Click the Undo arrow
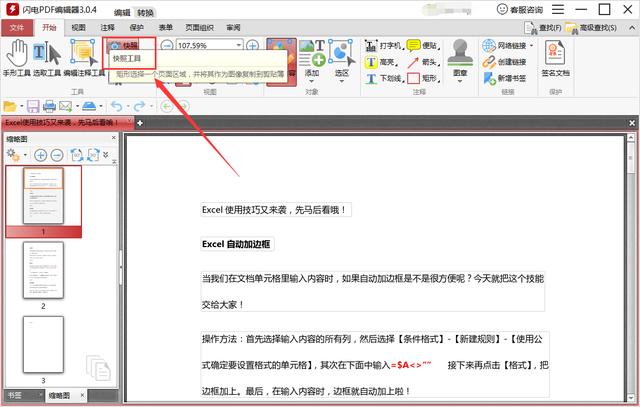Image resolution: width=640 pixels, height=407 pixels. click(x=117, y=107)
